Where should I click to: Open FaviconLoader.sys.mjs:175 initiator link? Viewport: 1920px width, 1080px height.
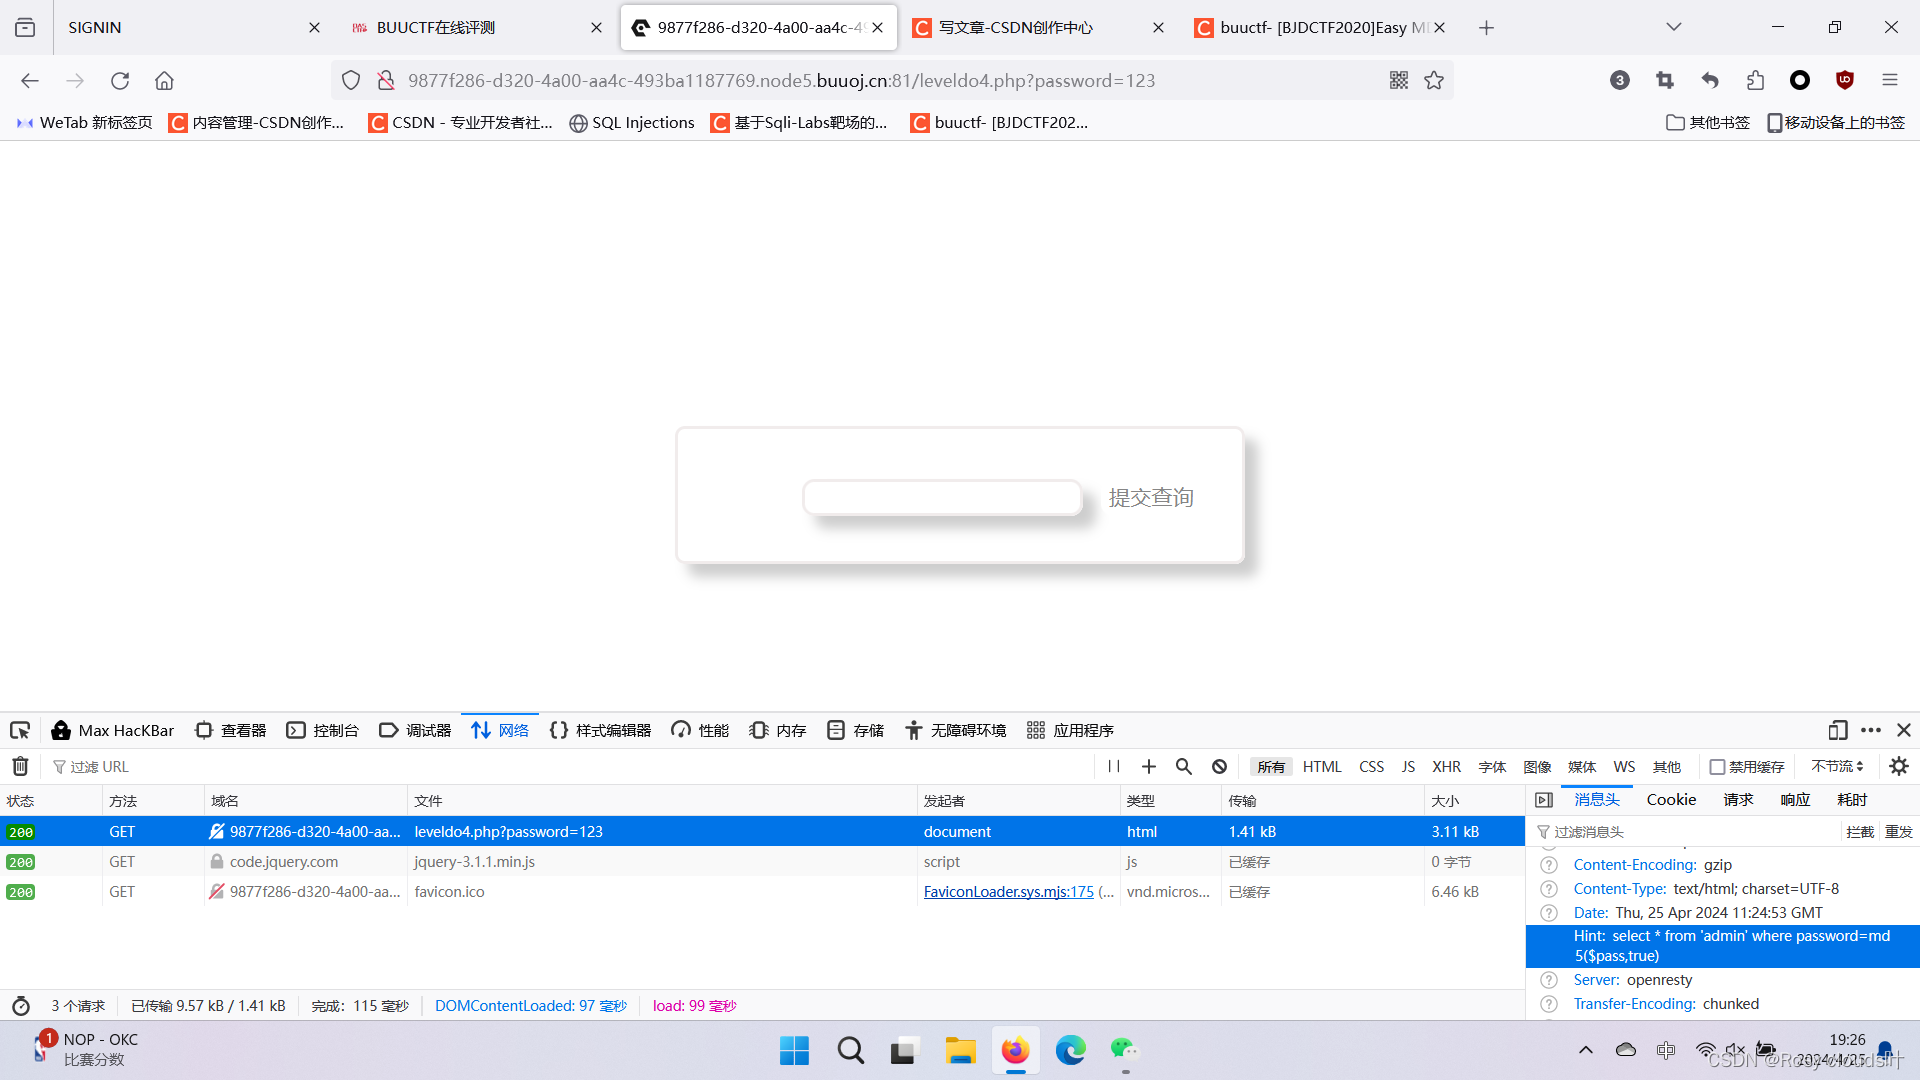(1008, 892)
